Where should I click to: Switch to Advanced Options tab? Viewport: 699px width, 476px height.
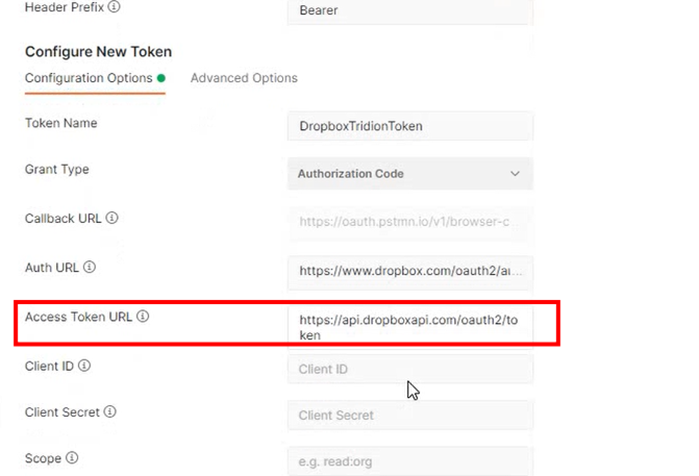[244, 78]
